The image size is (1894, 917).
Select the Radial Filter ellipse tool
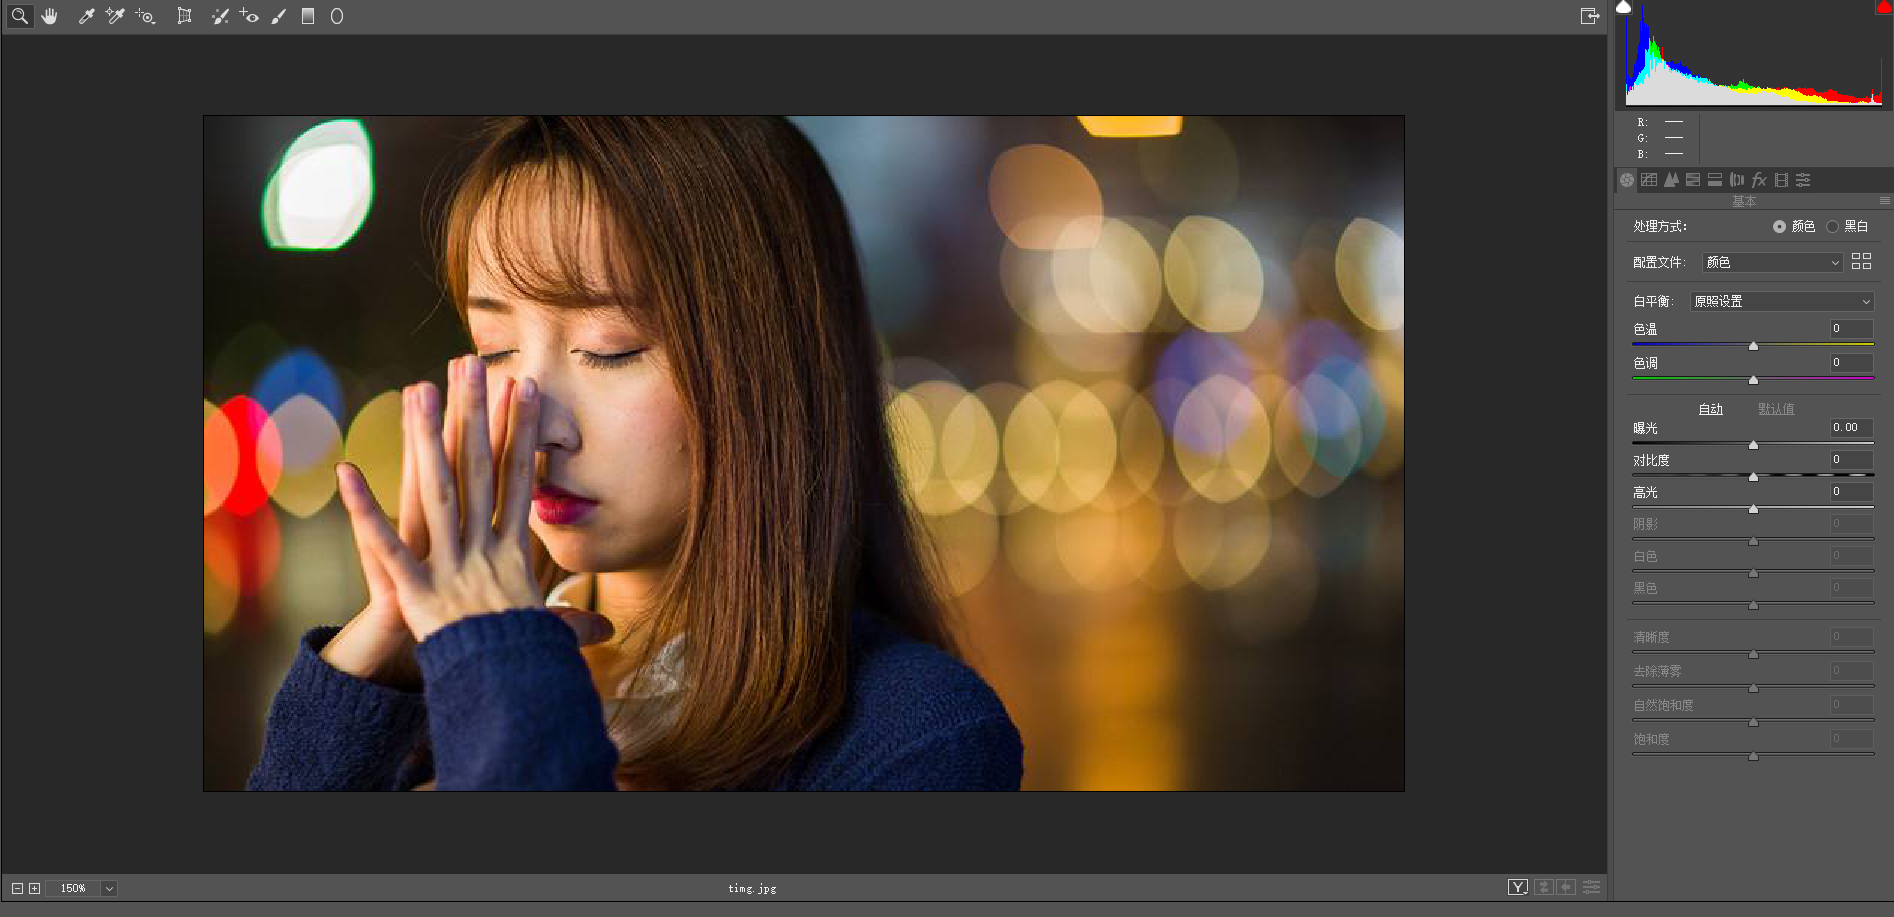click(x=337, y=16)
